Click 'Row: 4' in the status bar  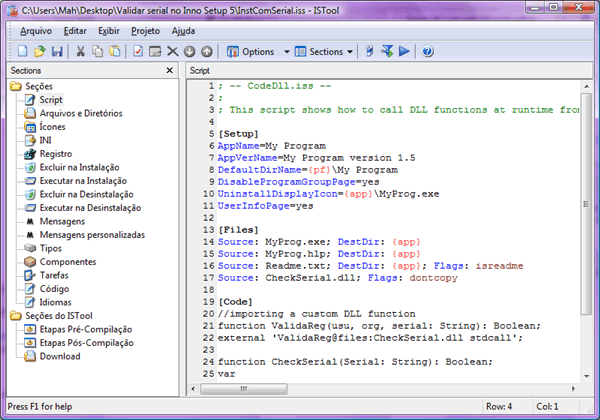pos(499,406)
